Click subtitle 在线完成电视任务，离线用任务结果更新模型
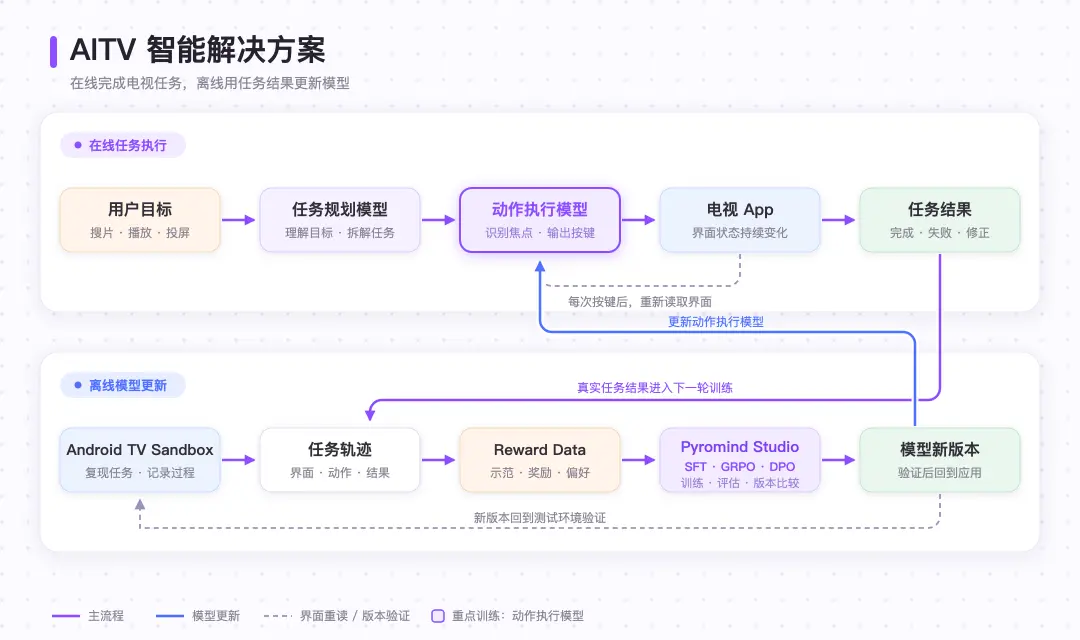Image resolution: width=1080 pixels, height=640 pixels. [209, 83]
